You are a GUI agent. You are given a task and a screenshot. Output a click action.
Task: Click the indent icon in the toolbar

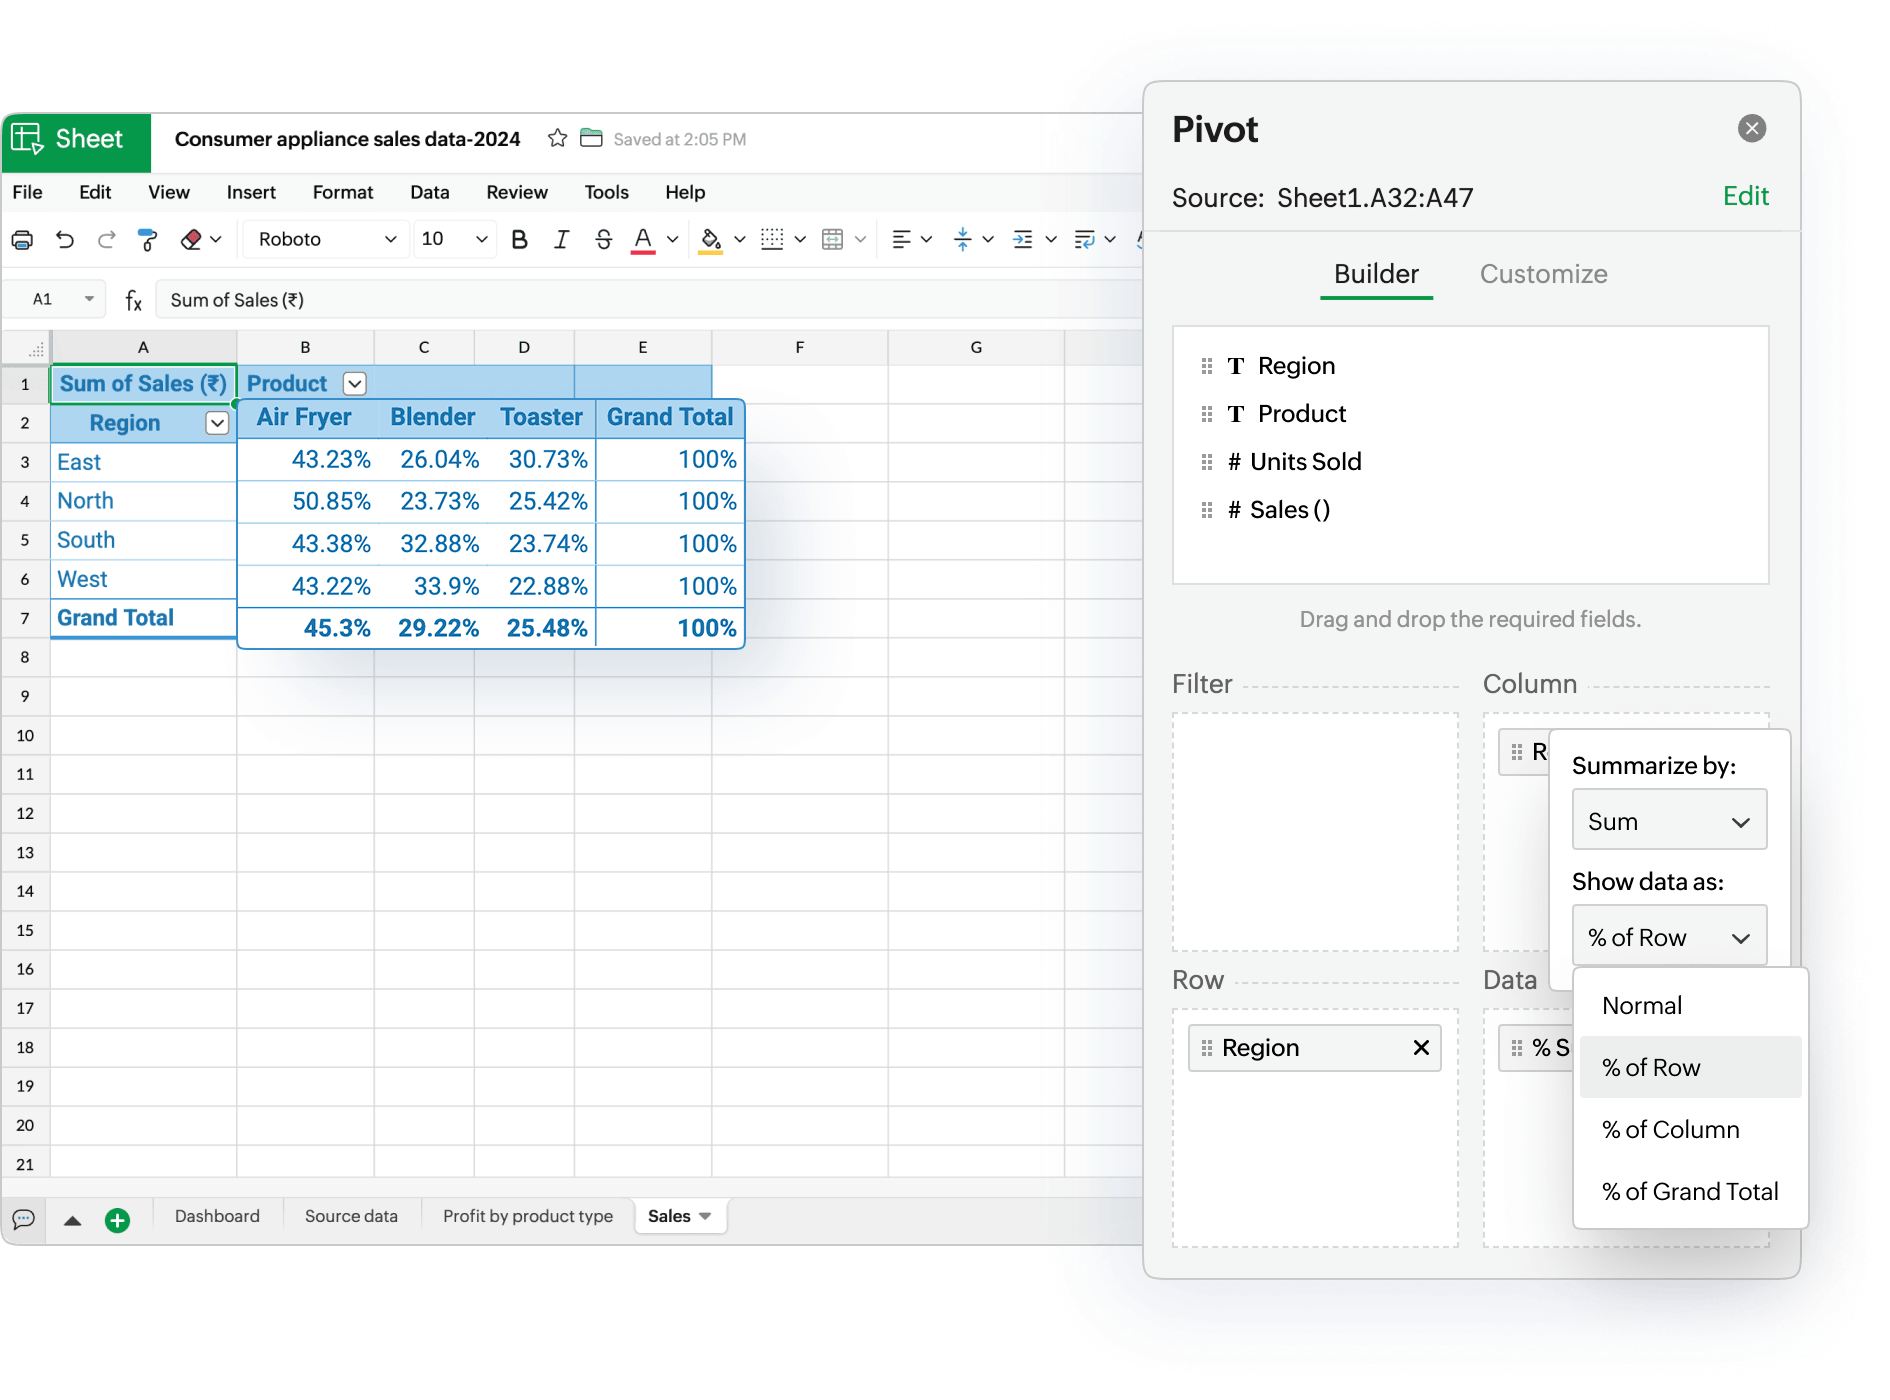pyautogui.click(x=1022, y=239)
